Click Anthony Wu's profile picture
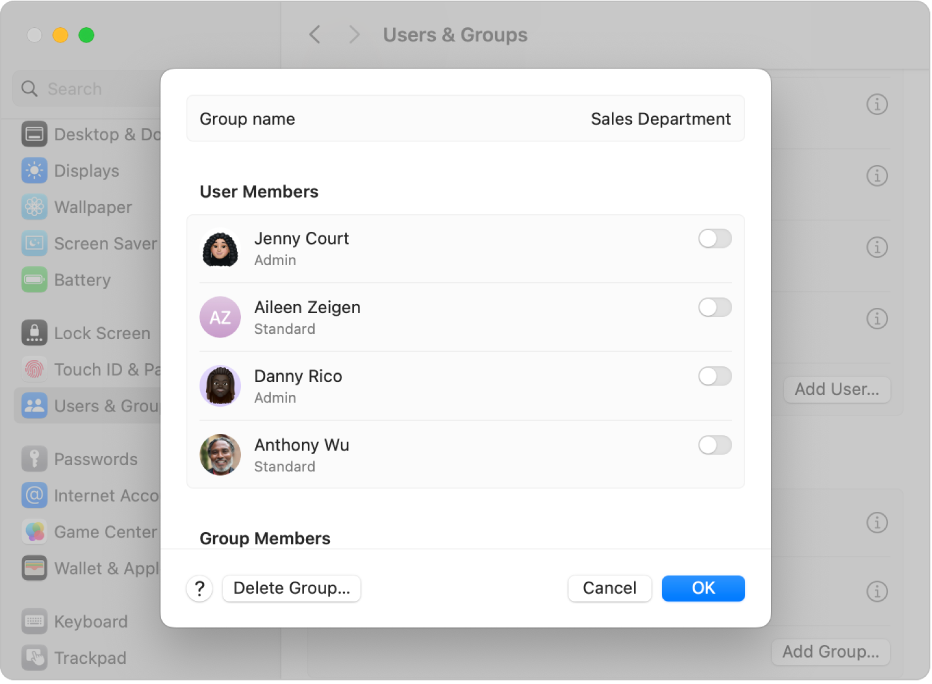 [x=220, y=454]
